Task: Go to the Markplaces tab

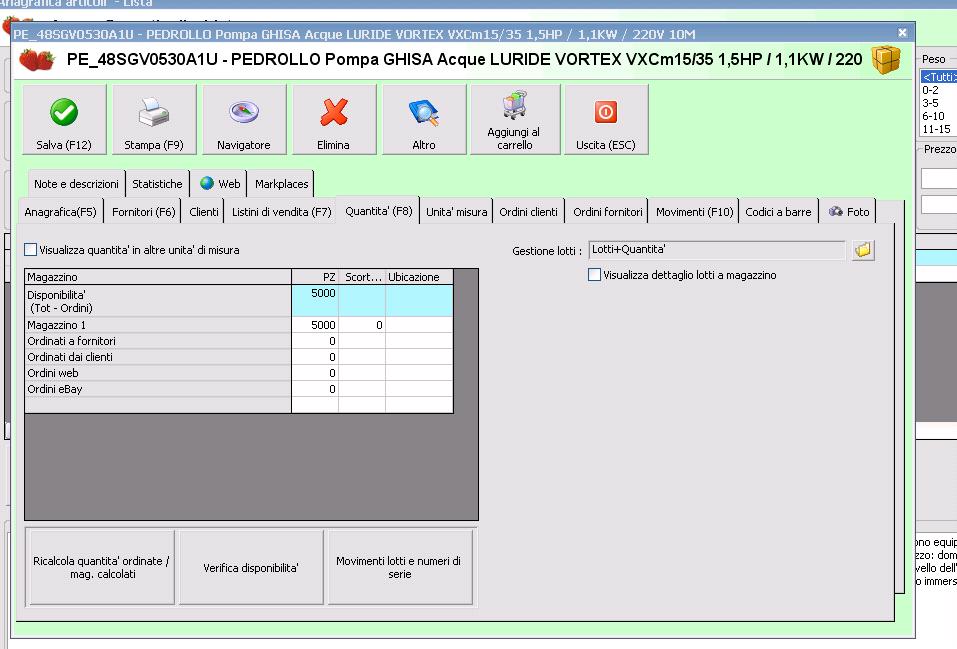Action: coord(281,184)
